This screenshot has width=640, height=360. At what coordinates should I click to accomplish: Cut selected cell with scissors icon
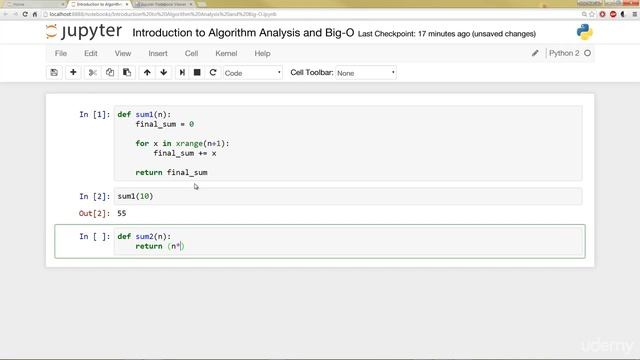pos(93,73)
